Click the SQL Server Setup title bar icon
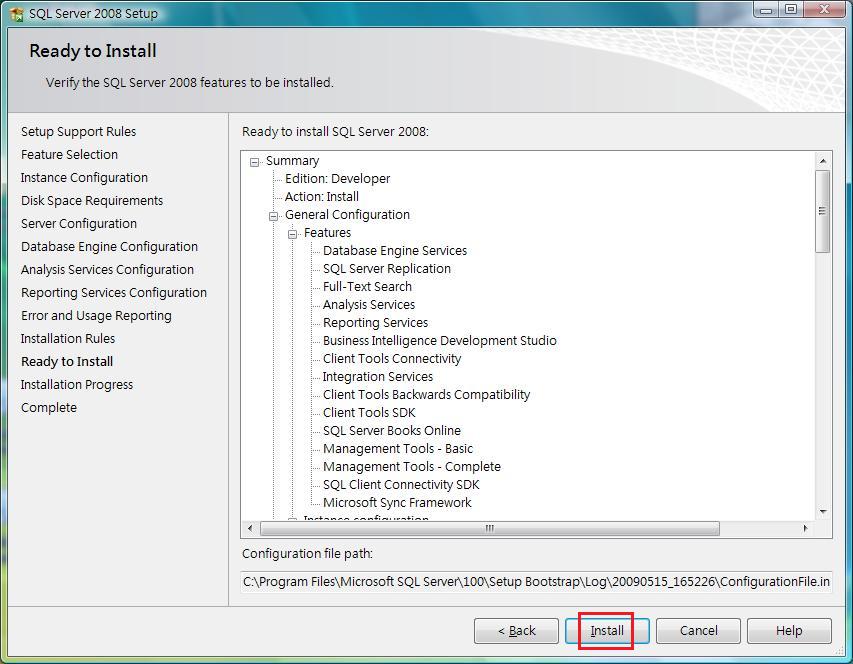Screen dimensions: 853x664 point(16,14)
